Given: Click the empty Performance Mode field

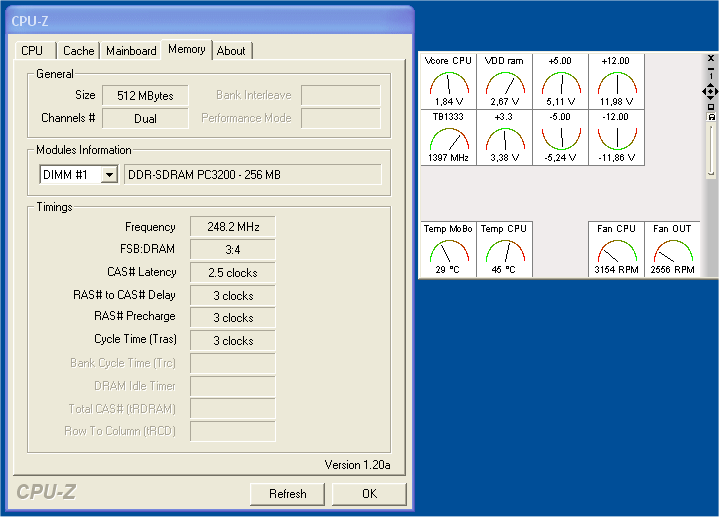Looking at the screenshot, I should pyautogui.click(x=341, y=118).
